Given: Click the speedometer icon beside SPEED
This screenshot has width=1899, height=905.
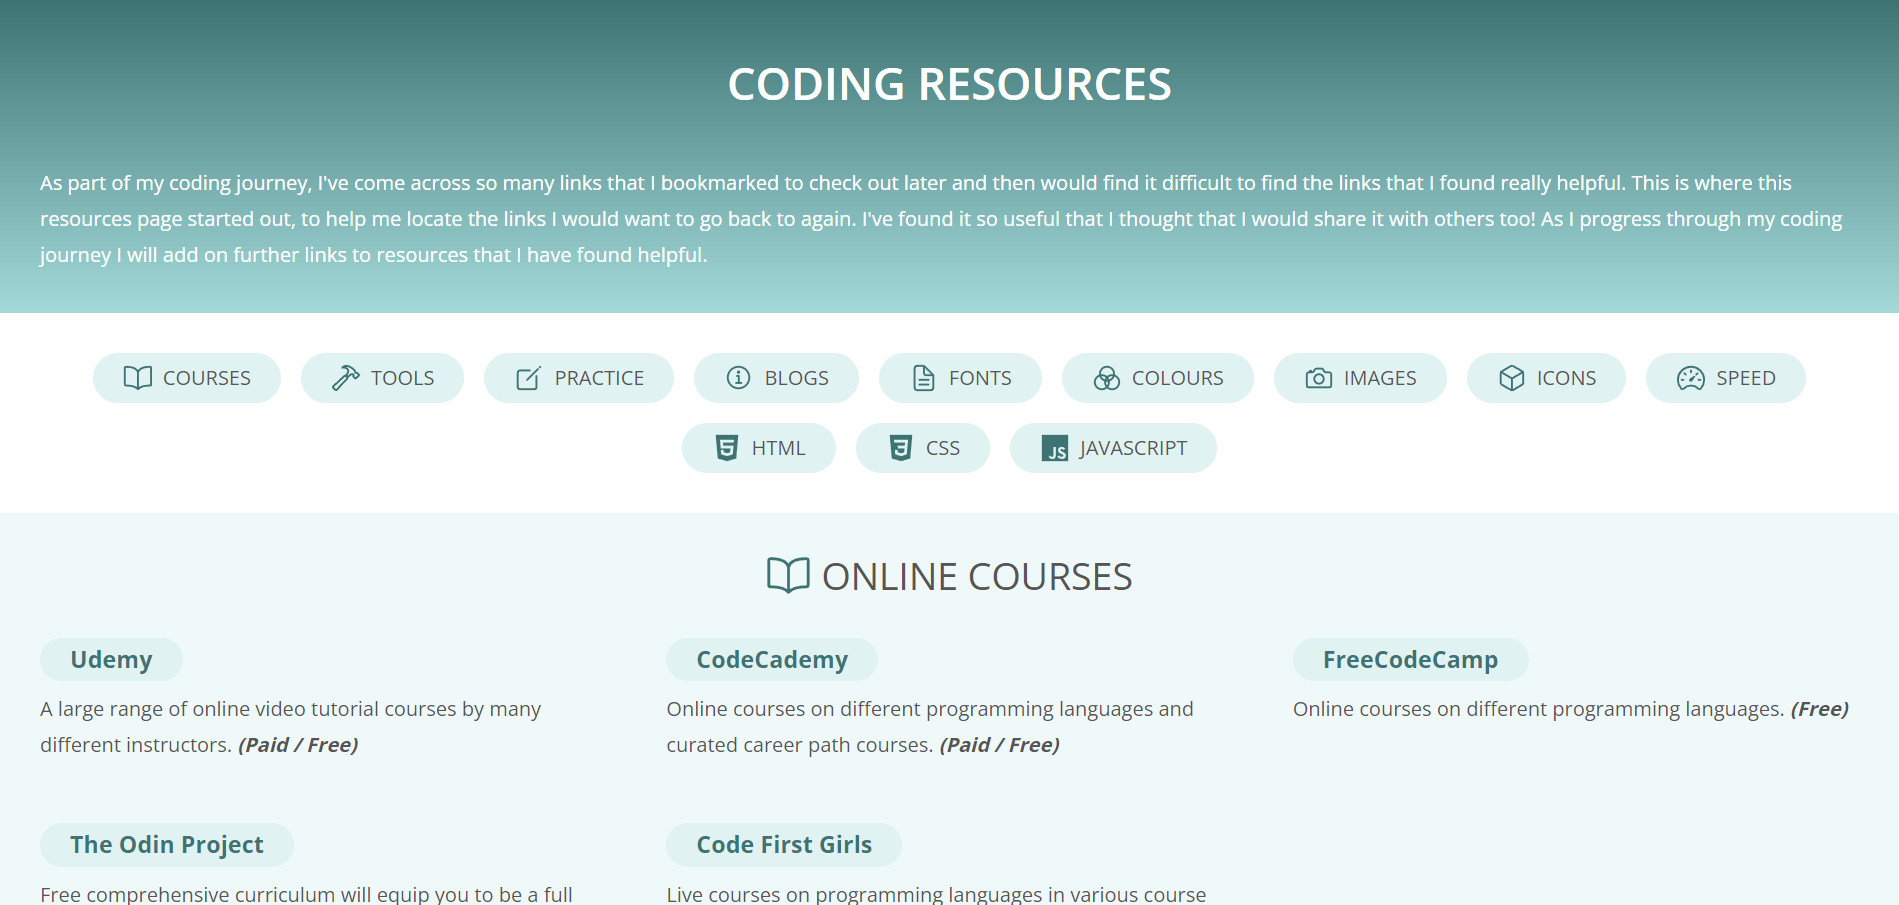Looking at the screenshot, I should (1690, 378).
